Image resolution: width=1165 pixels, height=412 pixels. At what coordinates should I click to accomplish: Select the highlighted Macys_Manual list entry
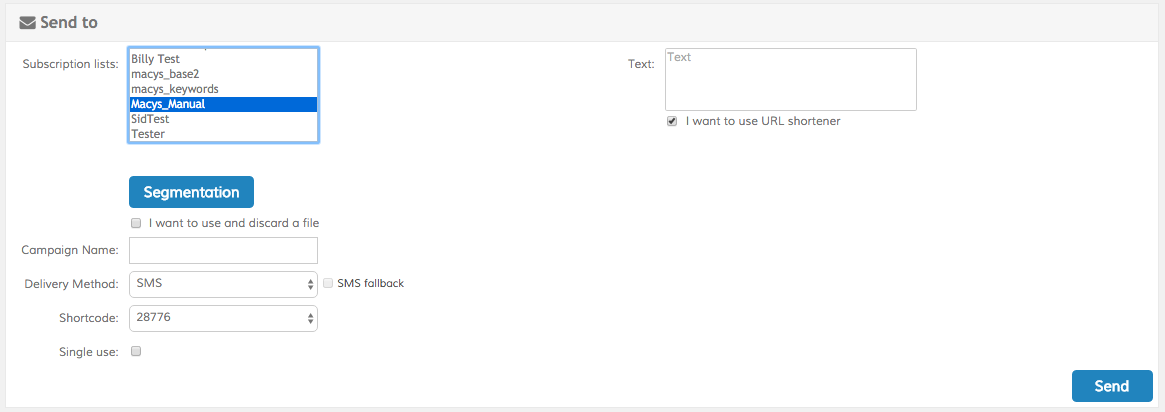click(x=168, y=104)
